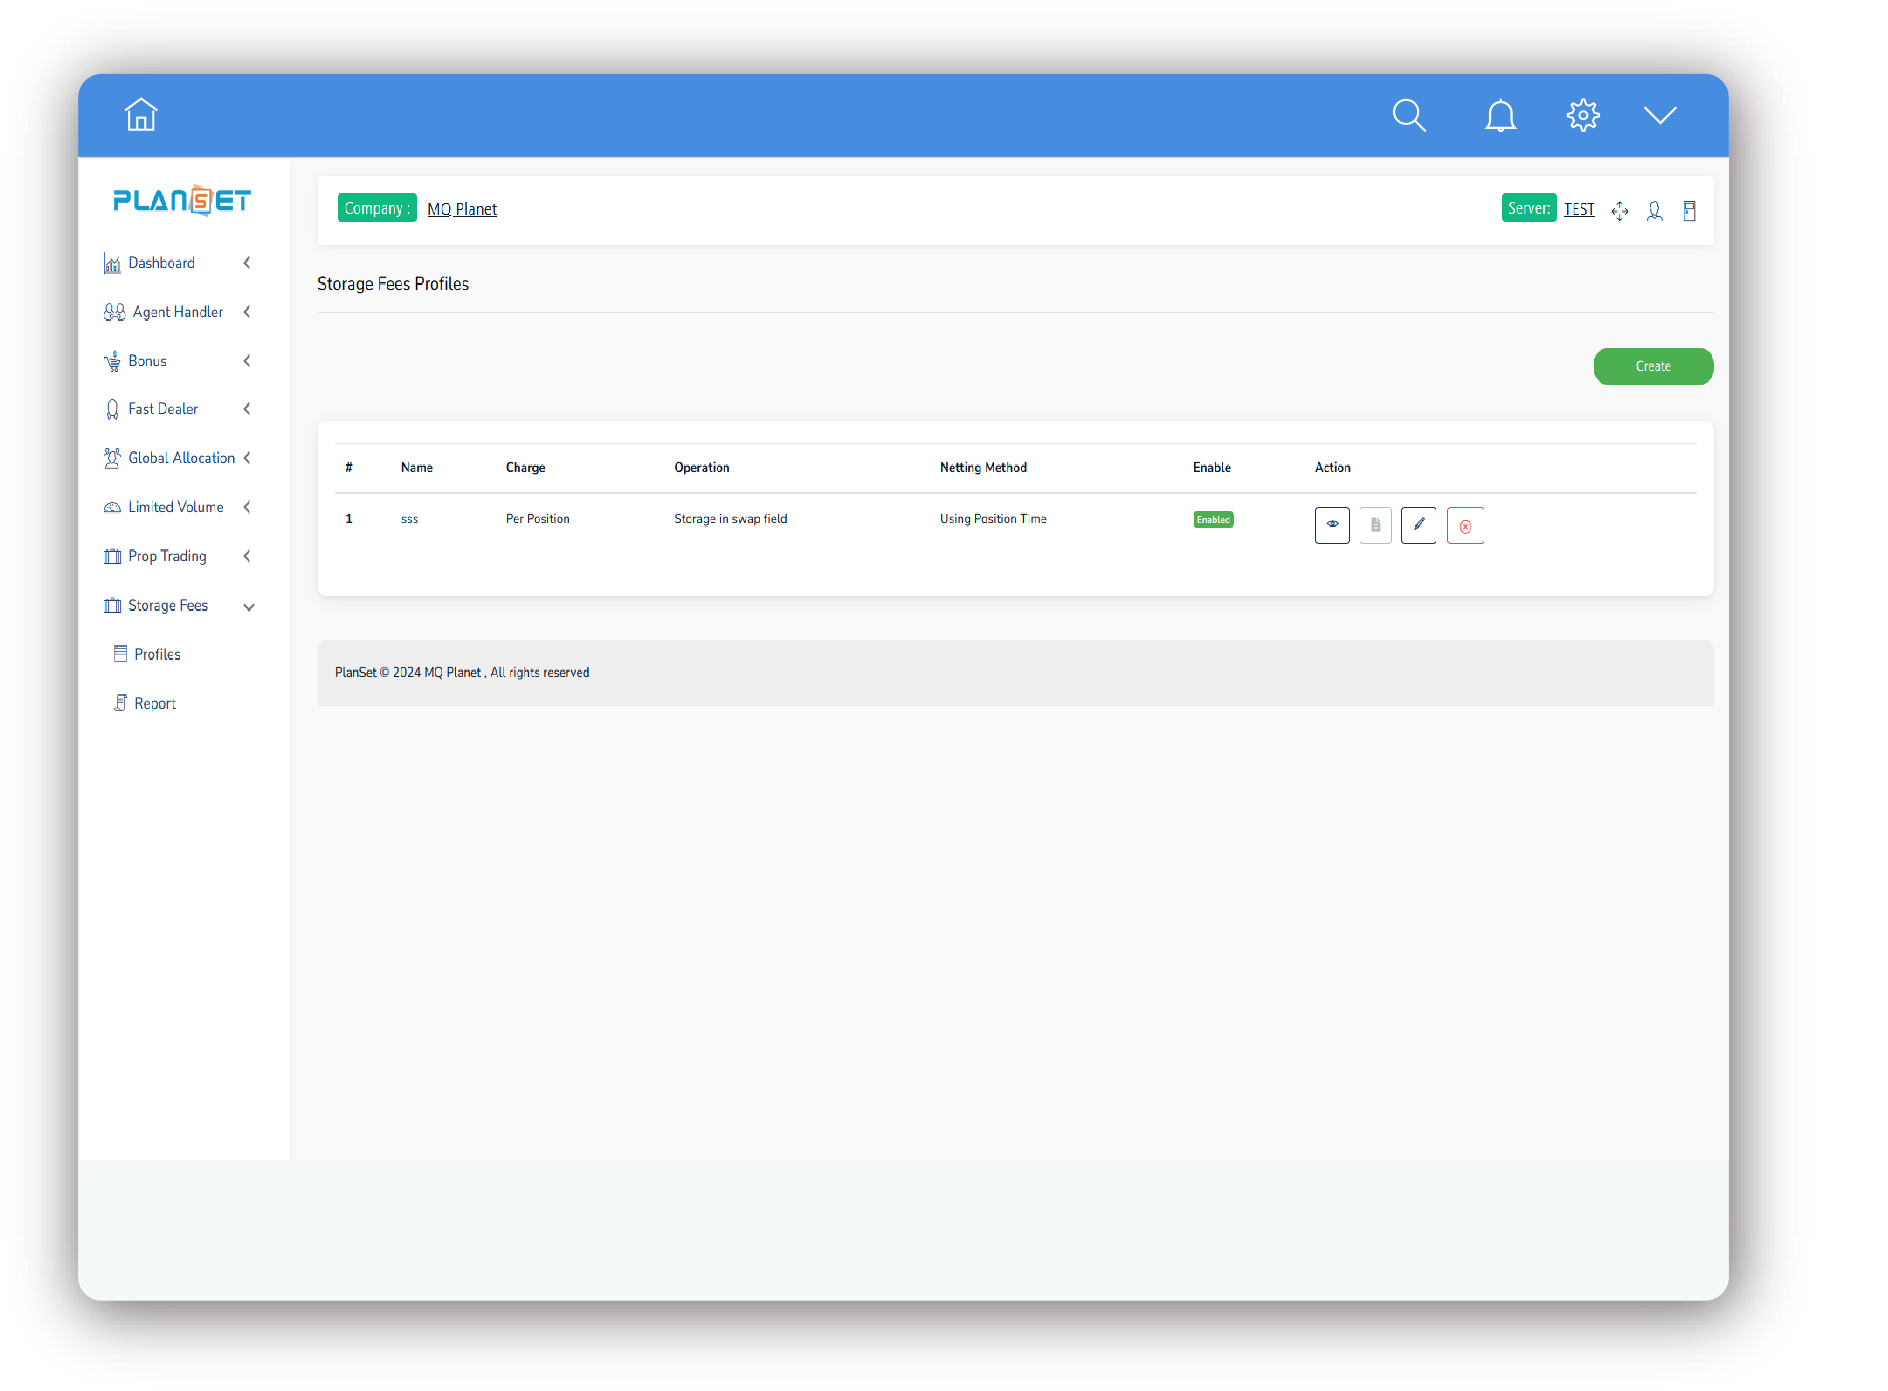Click the fullscreen arrows icon

(x=1620, y=211)
